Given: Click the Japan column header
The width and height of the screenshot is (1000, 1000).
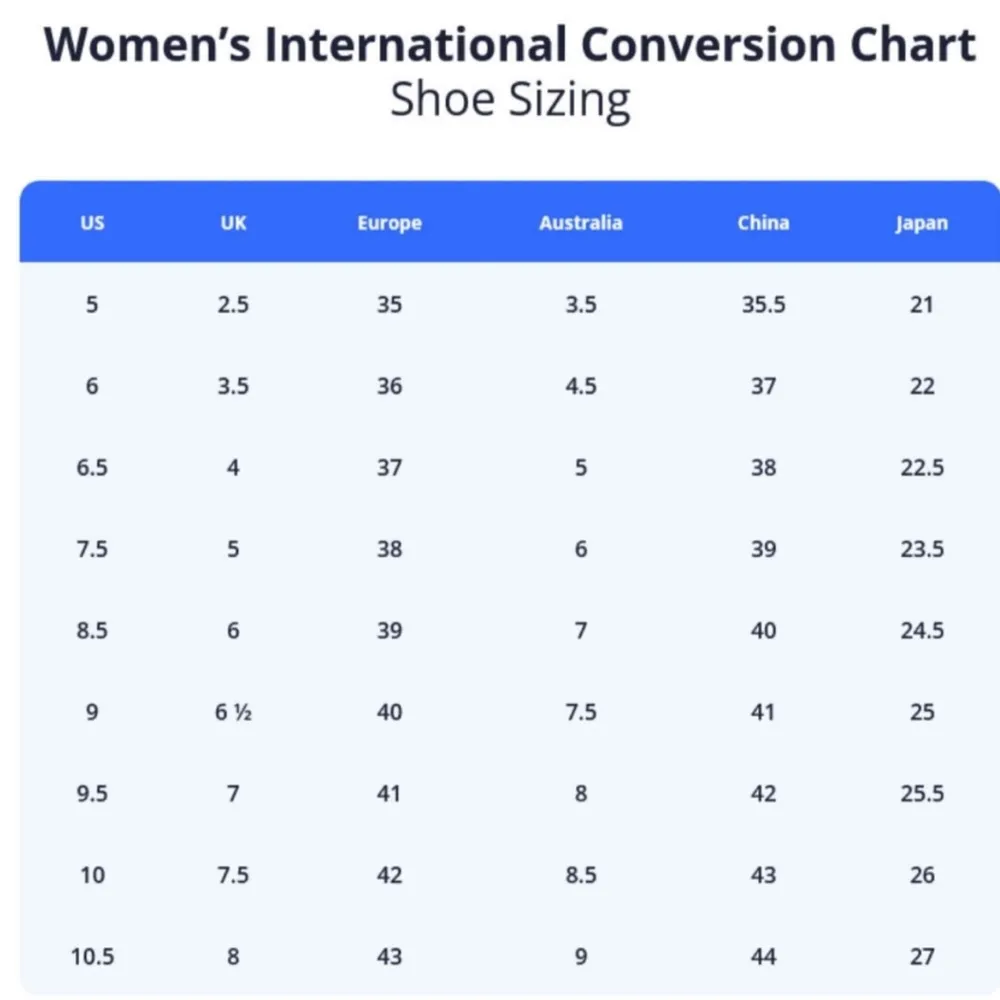Looking at the screenshot, I should pyautogui.click(x=921, y=223).
